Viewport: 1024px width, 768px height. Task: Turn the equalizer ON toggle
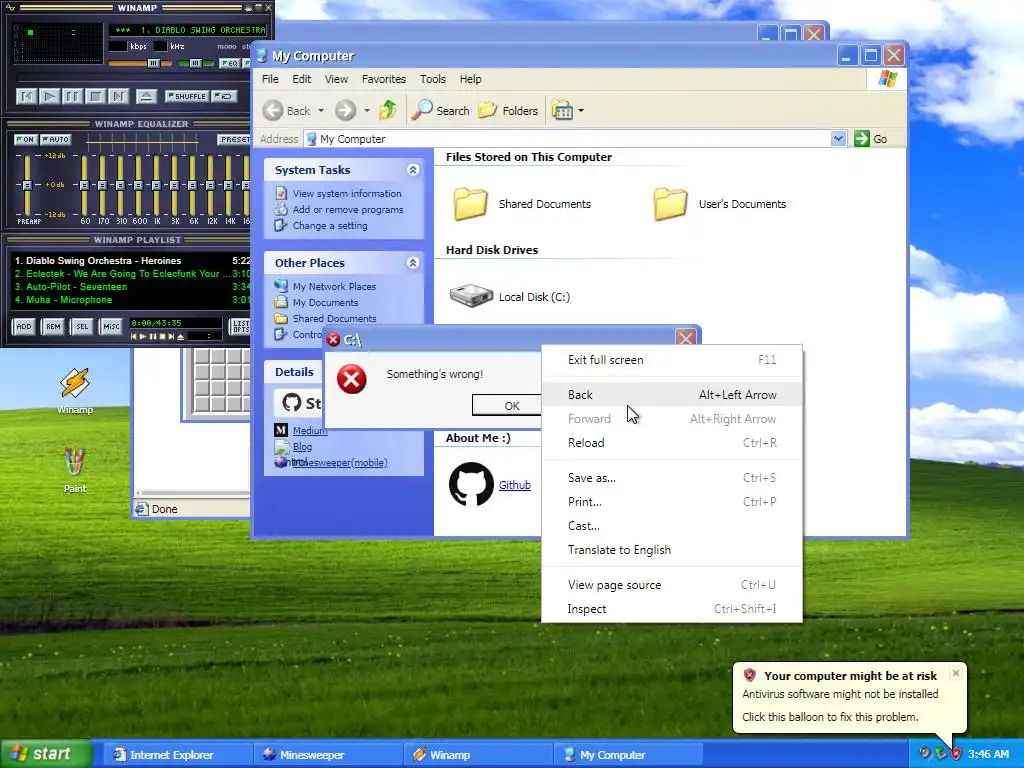[25, 139]
